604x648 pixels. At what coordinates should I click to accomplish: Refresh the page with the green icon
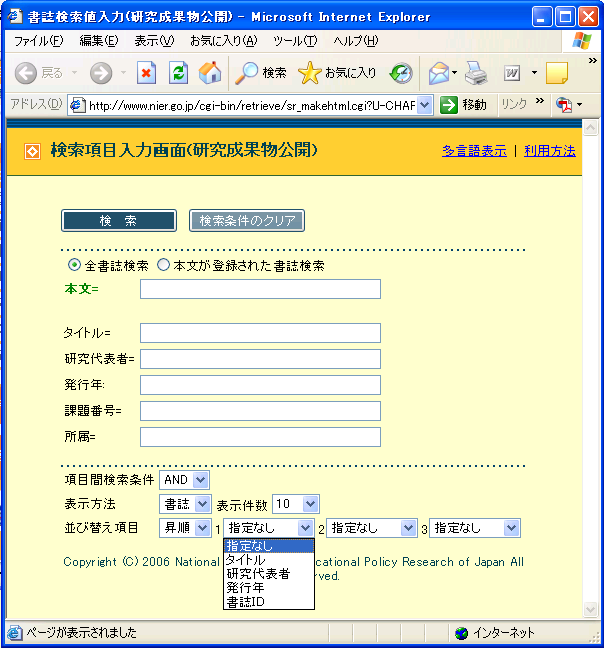[178, 73]
